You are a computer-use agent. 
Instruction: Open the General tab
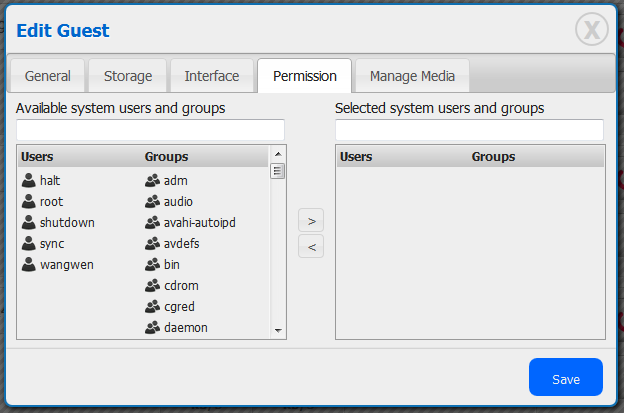[48, 76]
